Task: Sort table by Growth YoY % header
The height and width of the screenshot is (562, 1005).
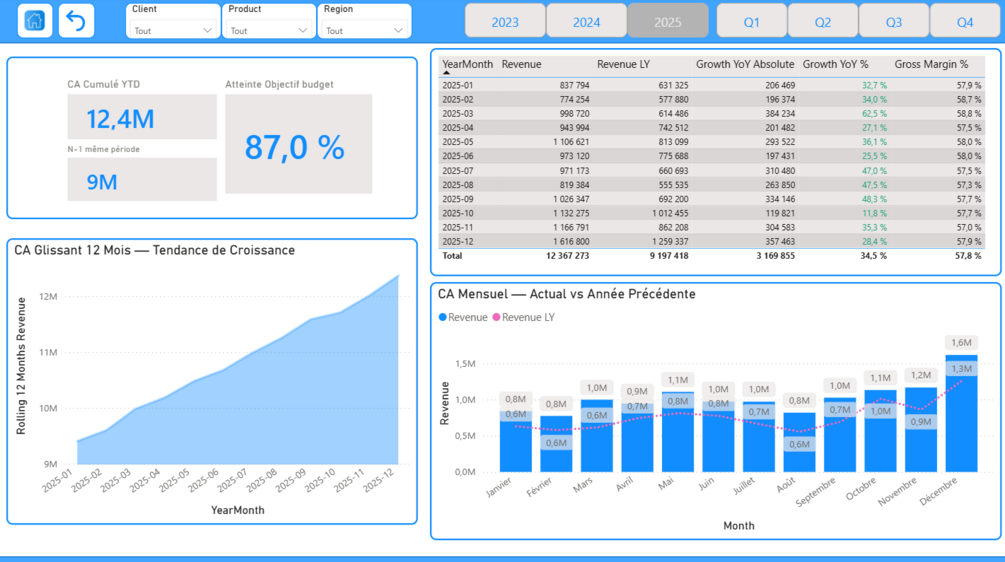Action: tap(835, 64)
